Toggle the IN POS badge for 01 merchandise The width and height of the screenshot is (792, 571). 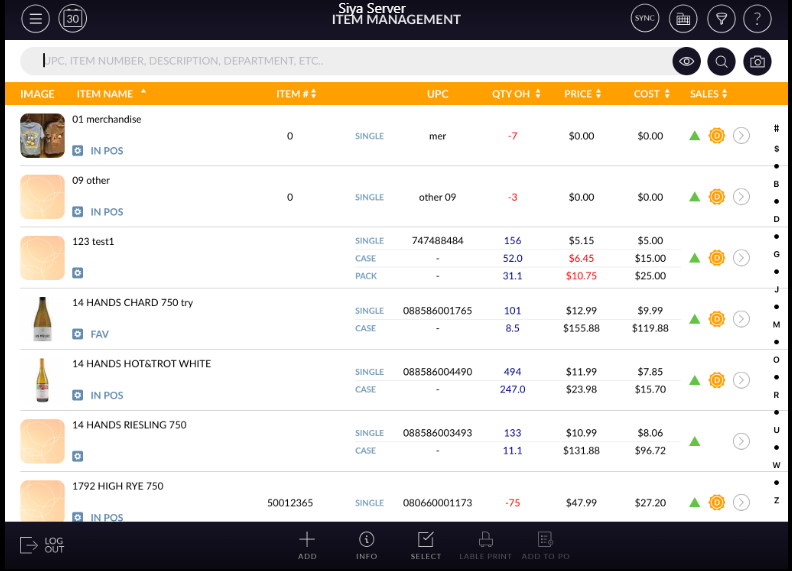[x=98, y=151]
